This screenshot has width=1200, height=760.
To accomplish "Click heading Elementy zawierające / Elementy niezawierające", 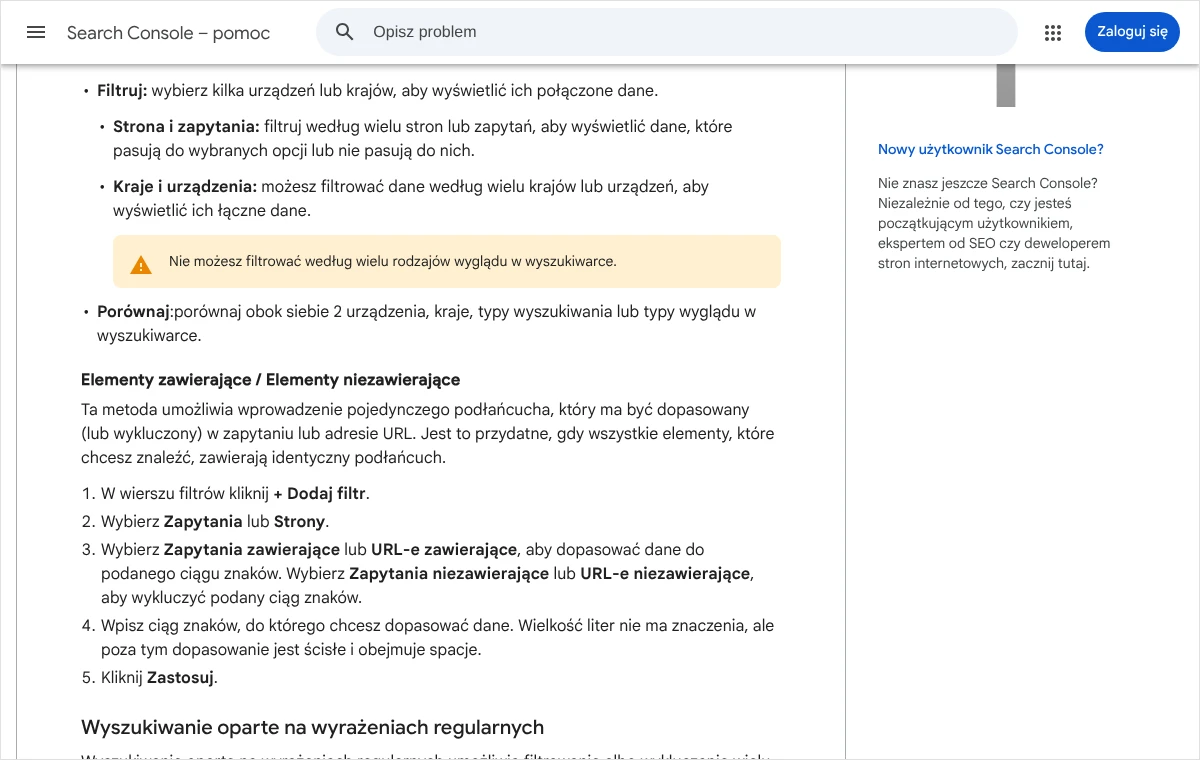I will [x=271, y=380].
